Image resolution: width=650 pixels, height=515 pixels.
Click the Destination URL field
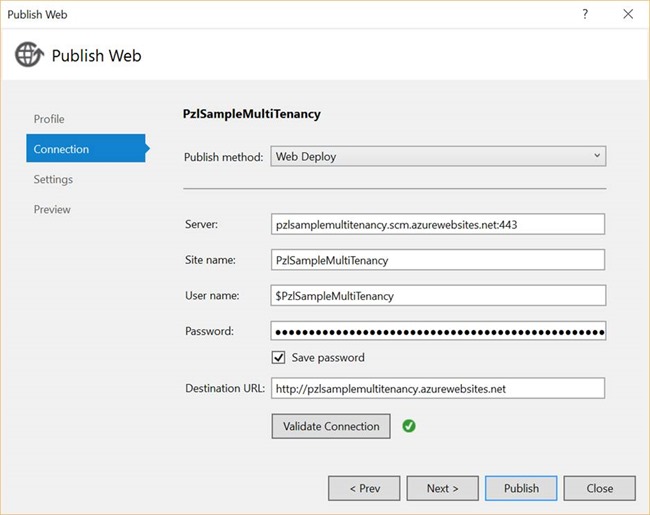(x=438, y=389)
